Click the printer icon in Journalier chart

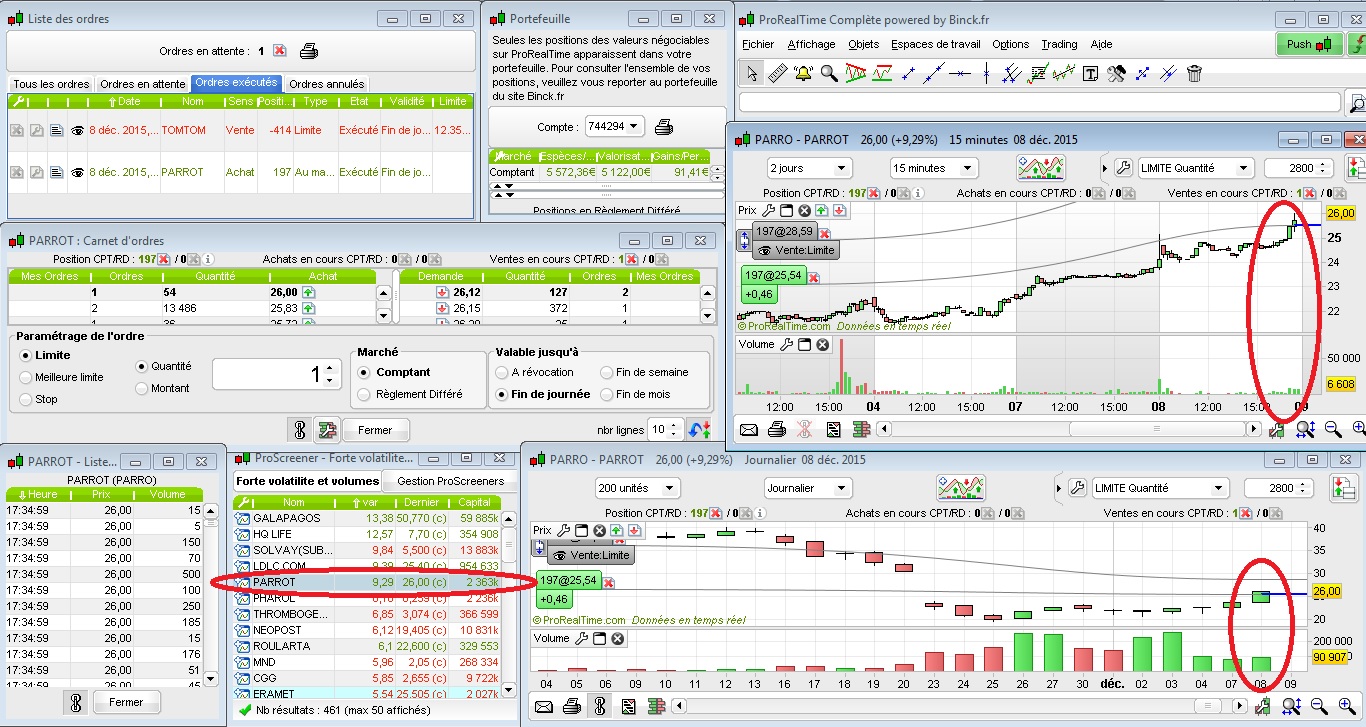point(572,706)
